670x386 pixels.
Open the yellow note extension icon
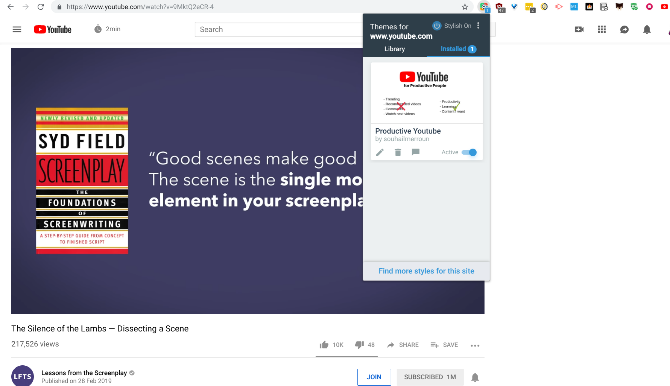pyautogui.click(x=530, y=7)
